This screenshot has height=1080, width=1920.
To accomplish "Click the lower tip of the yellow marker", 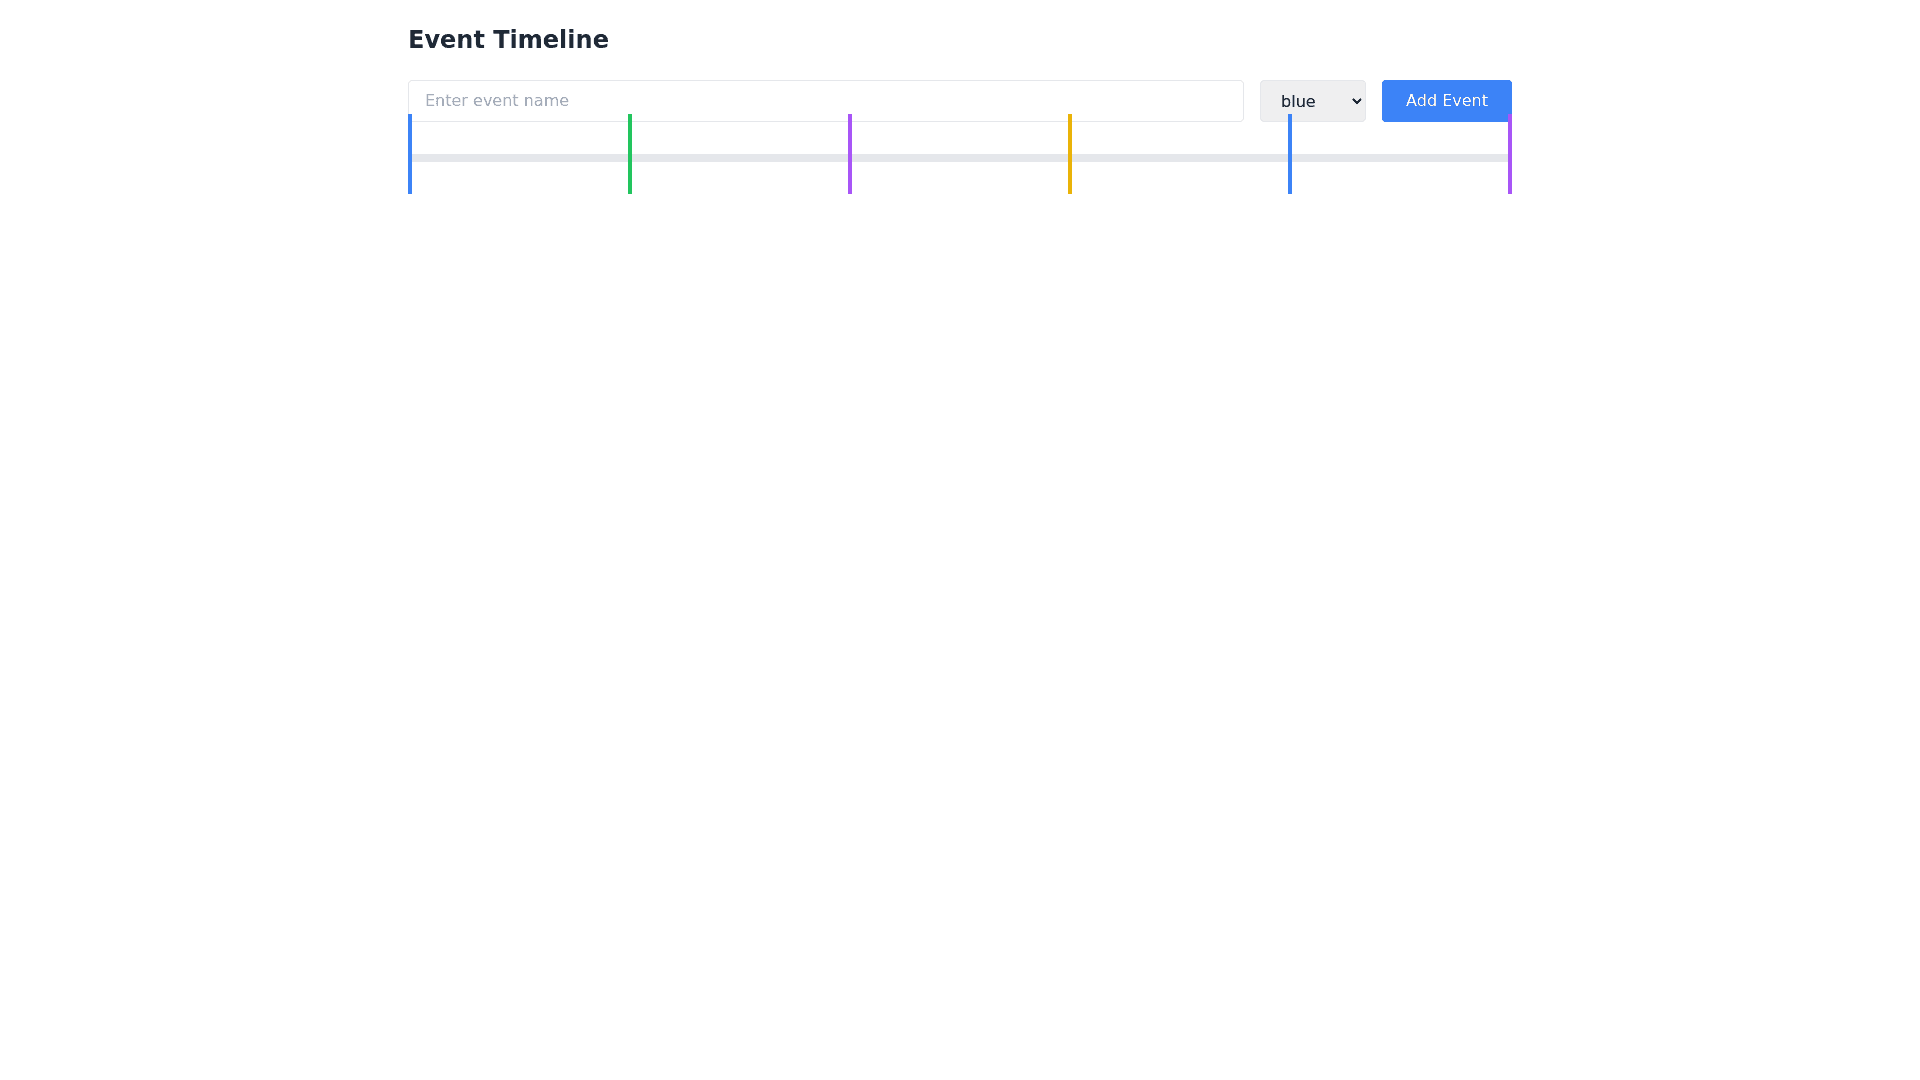I will [1070, 189].
